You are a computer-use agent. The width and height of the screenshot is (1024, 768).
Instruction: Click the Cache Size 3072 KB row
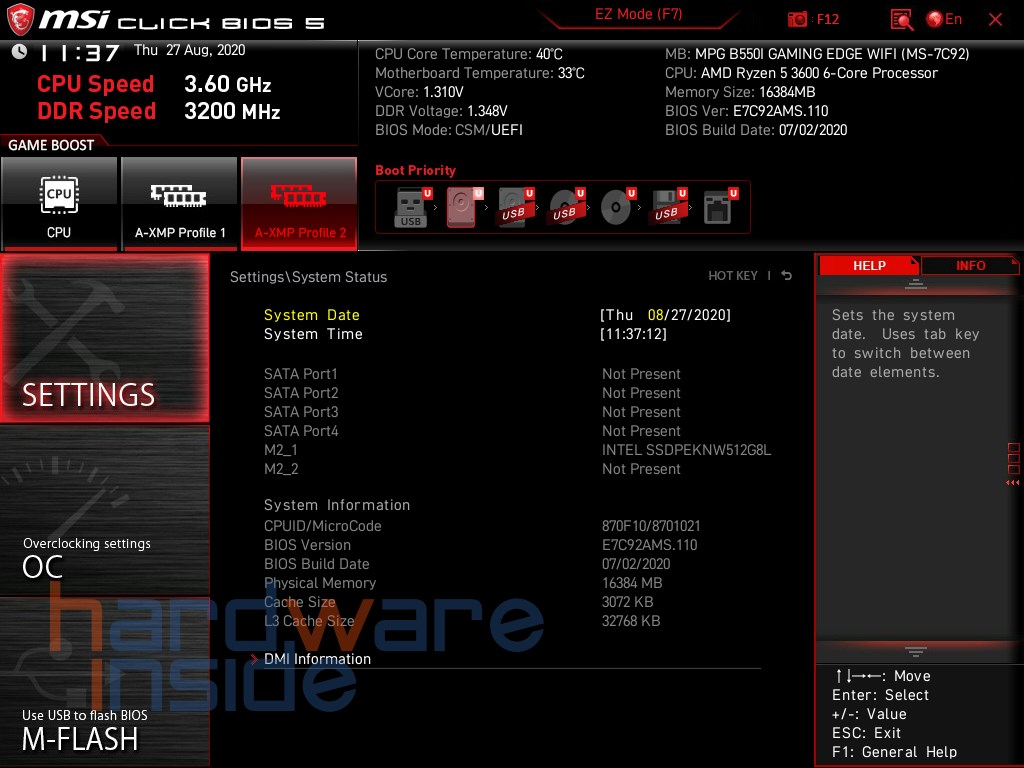pos(458,601)
